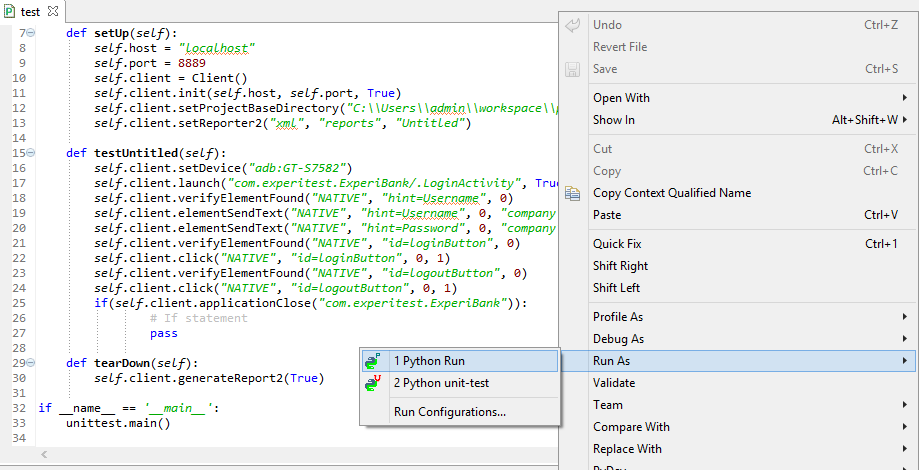
Task: Choose Paste from the context menu
Action: 607,215
